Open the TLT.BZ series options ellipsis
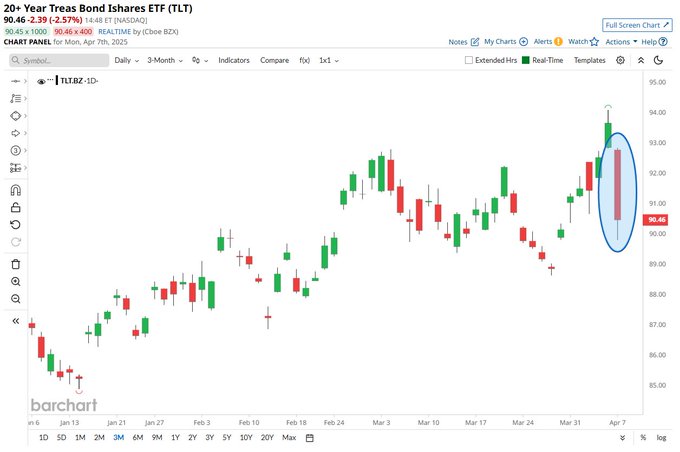The image size is (680, 452). pyautogui.click(x=50, y=80)
